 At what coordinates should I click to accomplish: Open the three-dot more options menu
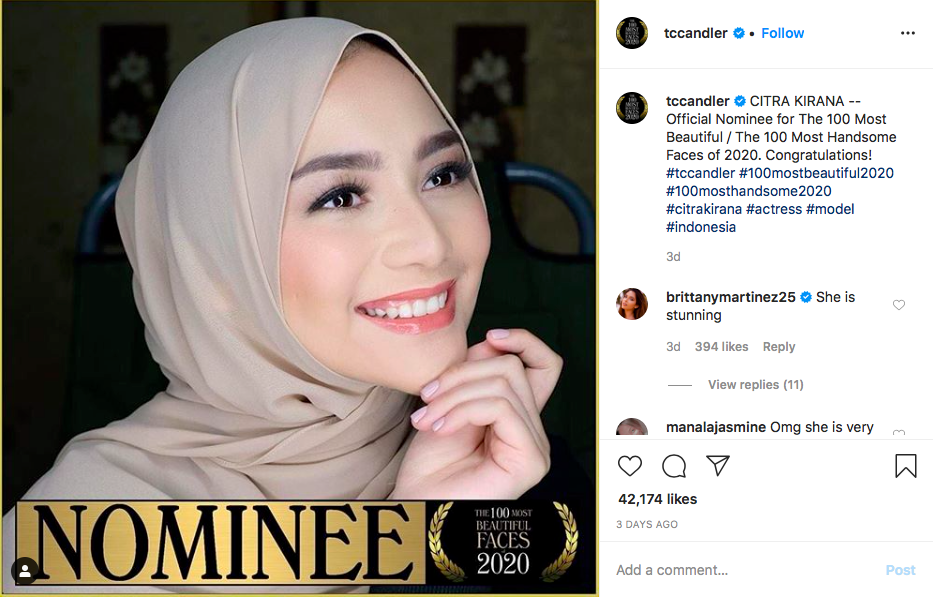pyautogui.click(x=907, y=33)
